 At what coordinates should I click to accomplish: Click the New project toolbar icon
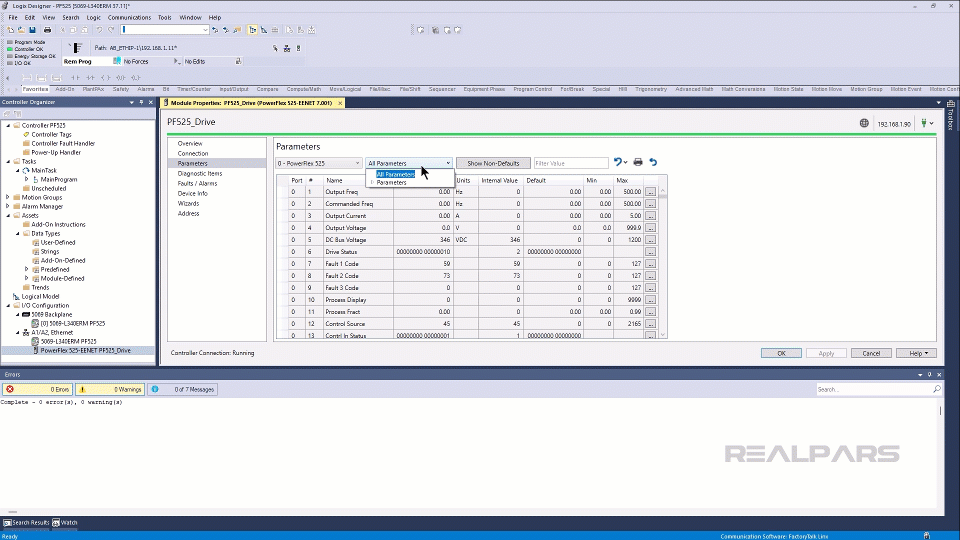coord(10,29)
